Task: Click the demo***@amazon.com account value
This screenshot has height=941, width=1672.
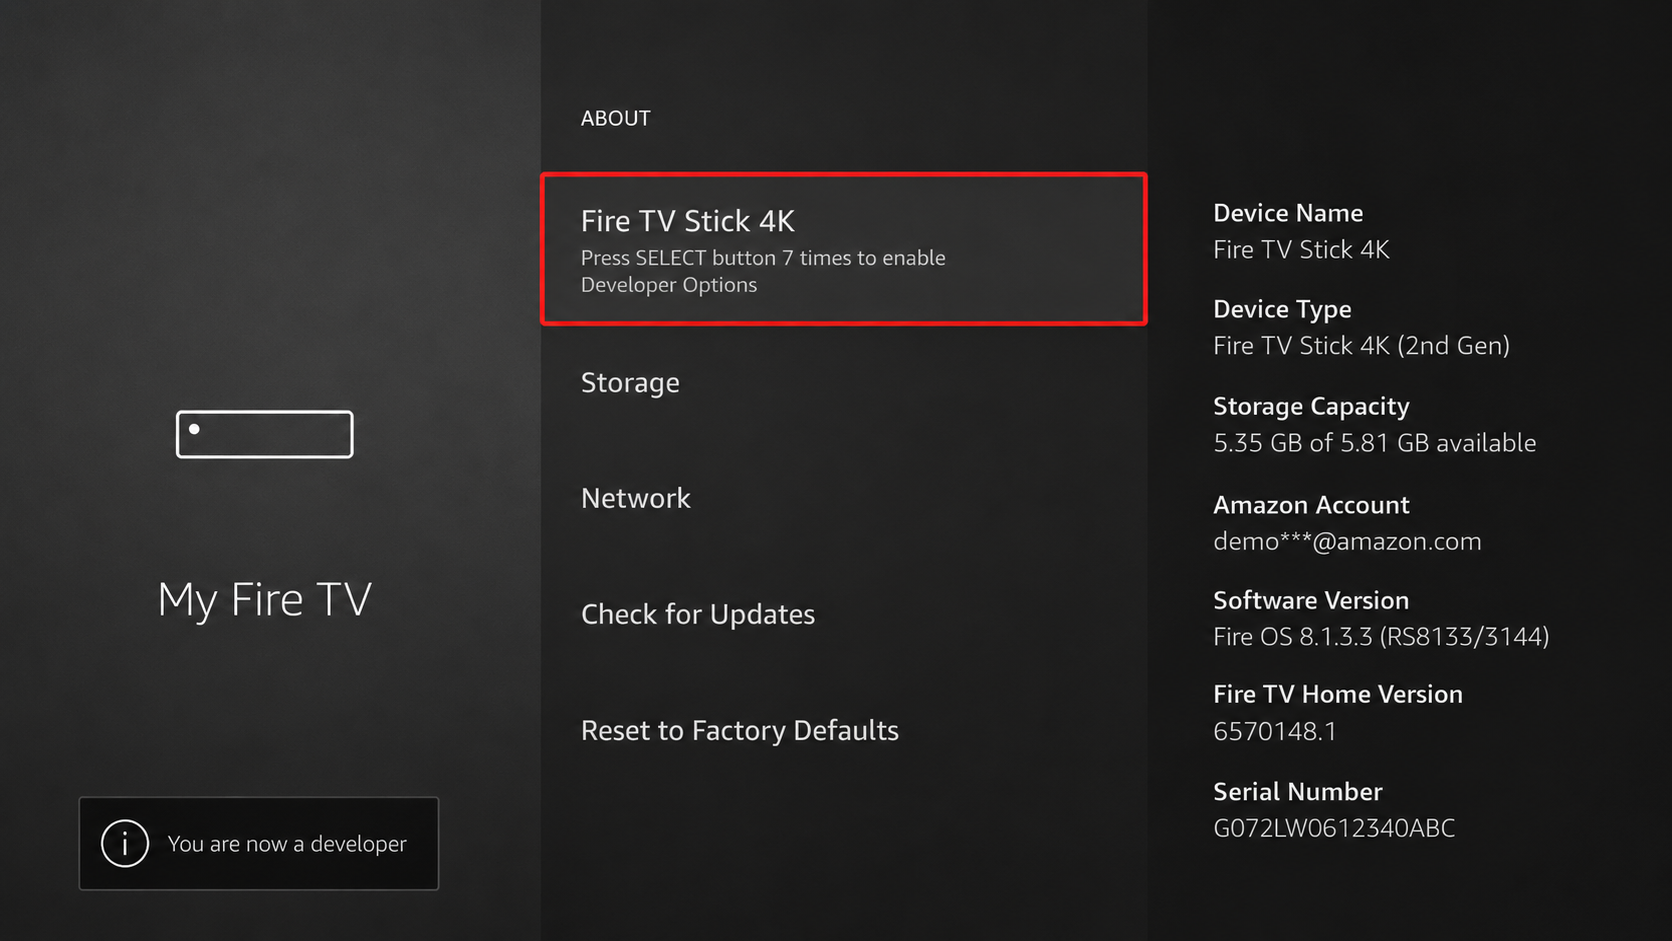Action: (1347, 541)
